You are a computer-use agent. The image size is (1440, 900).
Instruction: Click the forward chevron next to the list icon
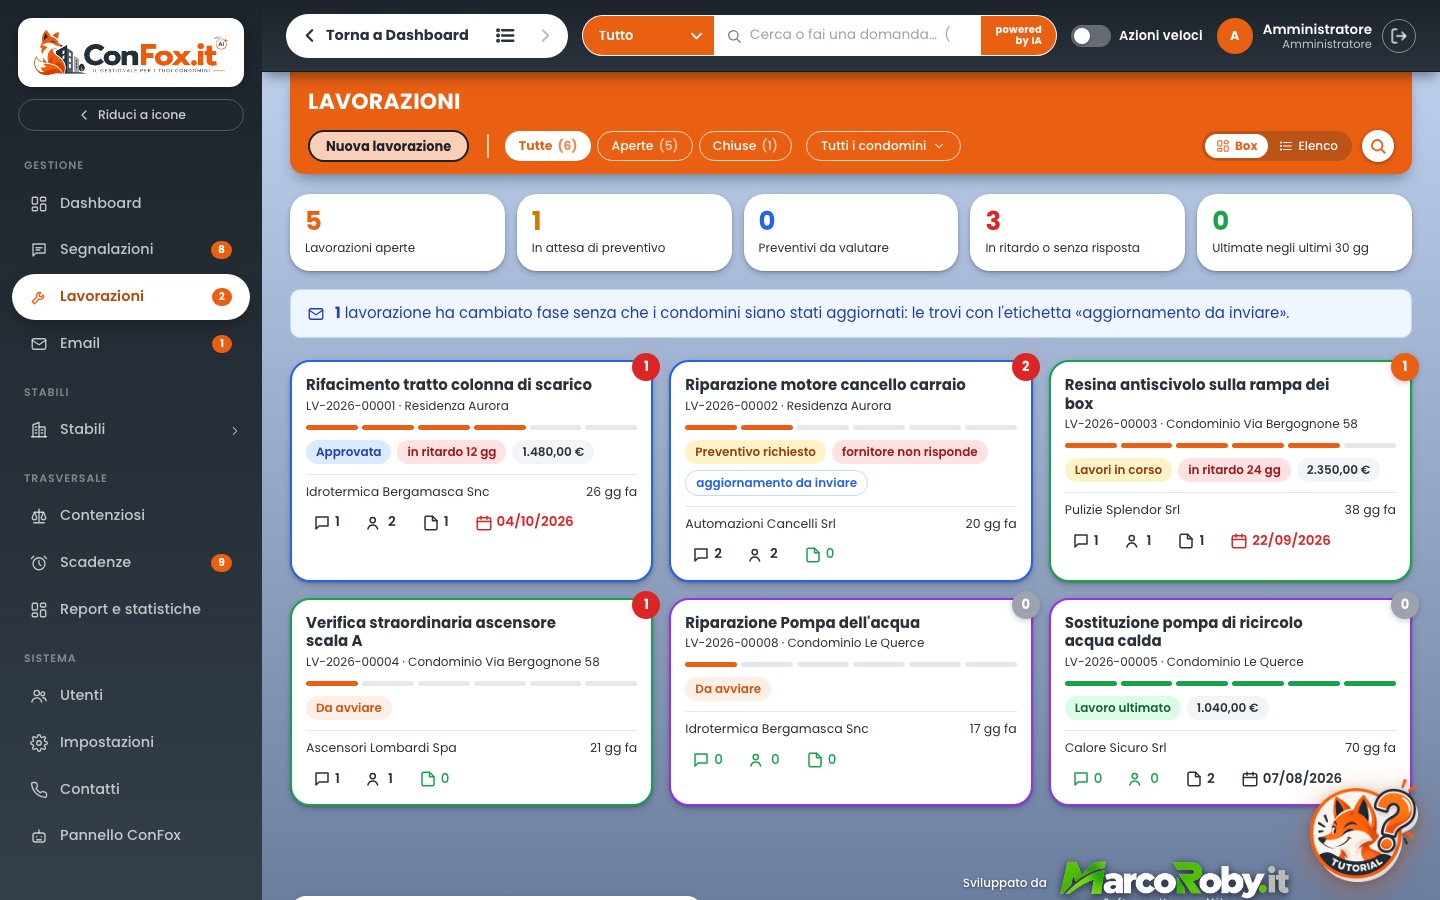[545, 35]
